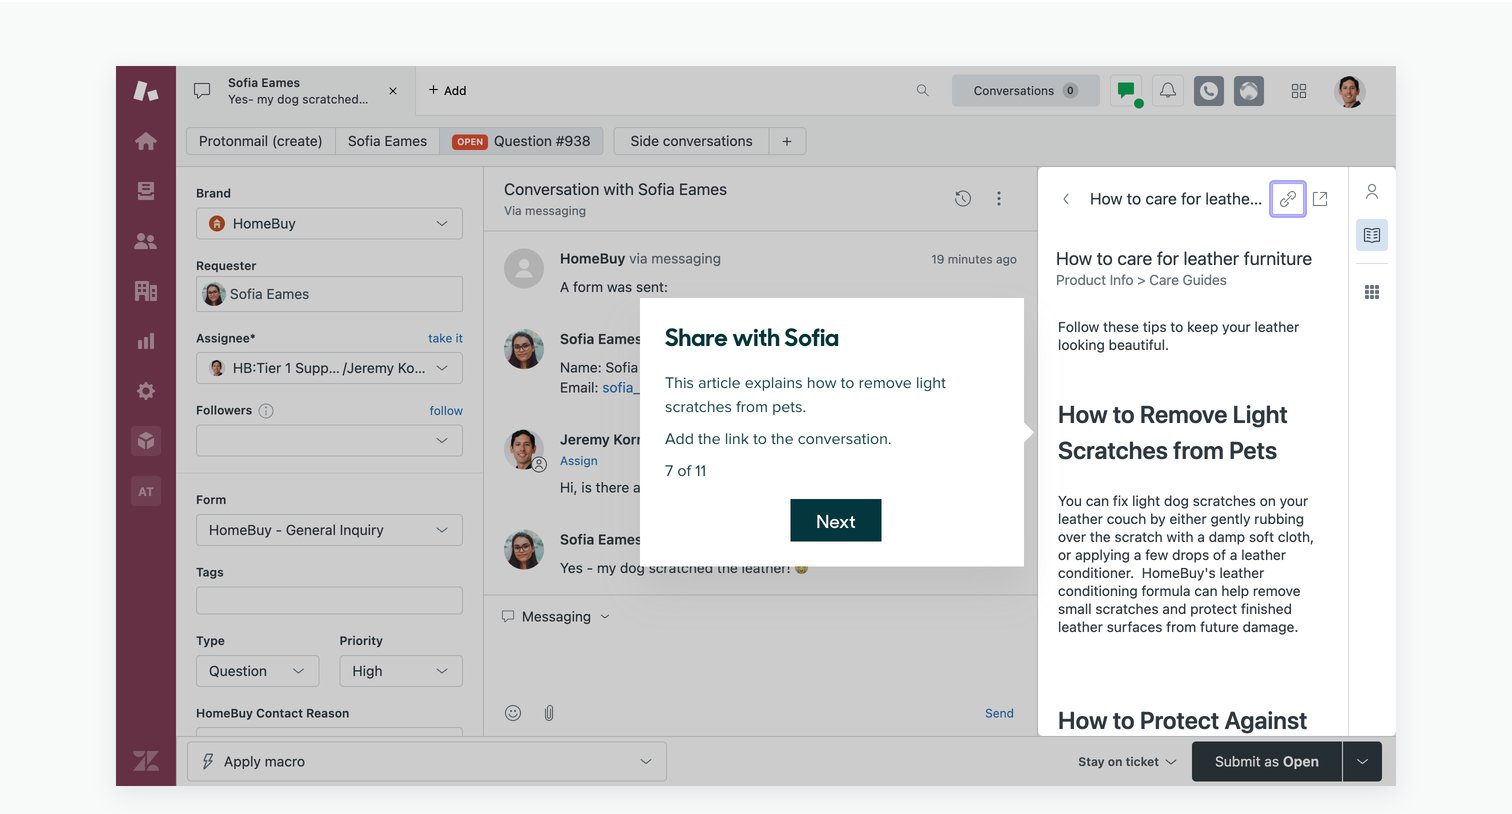Viewport: 1512px width, 814px height.
Task: Click the How to Remove Light Scratches heading
Action: [x=1173, y=433]
